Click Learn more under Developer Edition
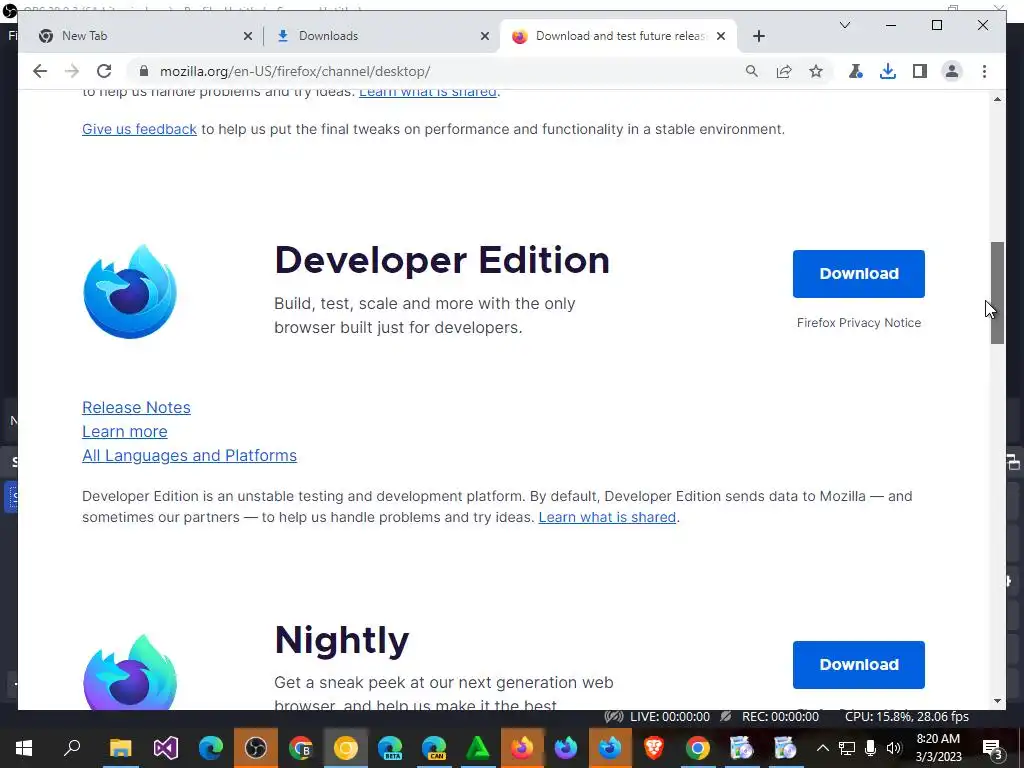 pos(124,432)
